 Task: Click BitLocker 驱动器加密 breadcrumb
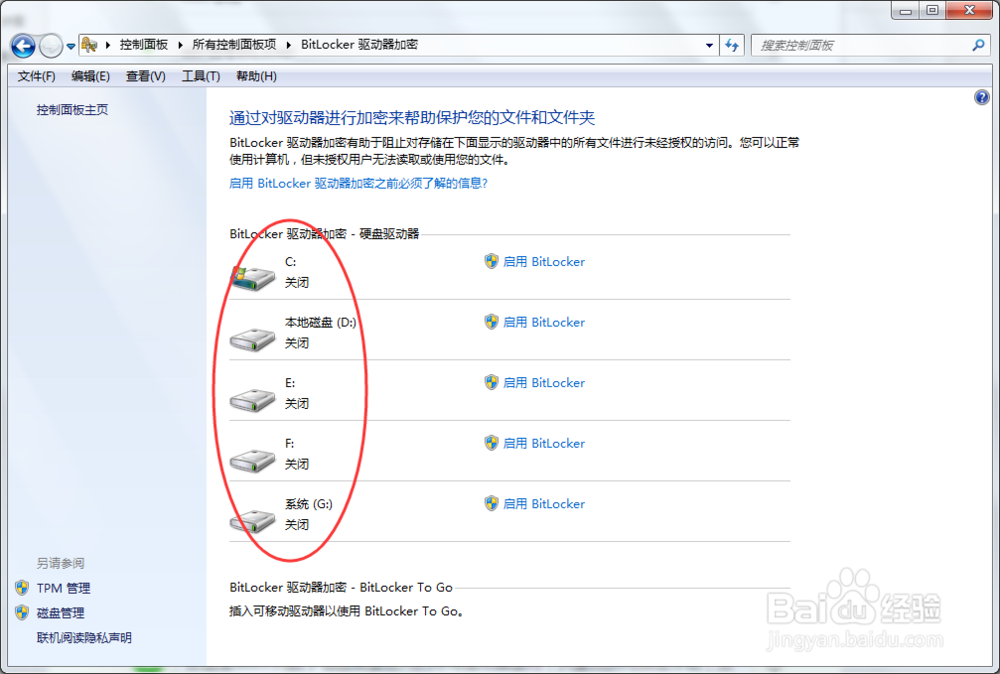click(359, 45)
